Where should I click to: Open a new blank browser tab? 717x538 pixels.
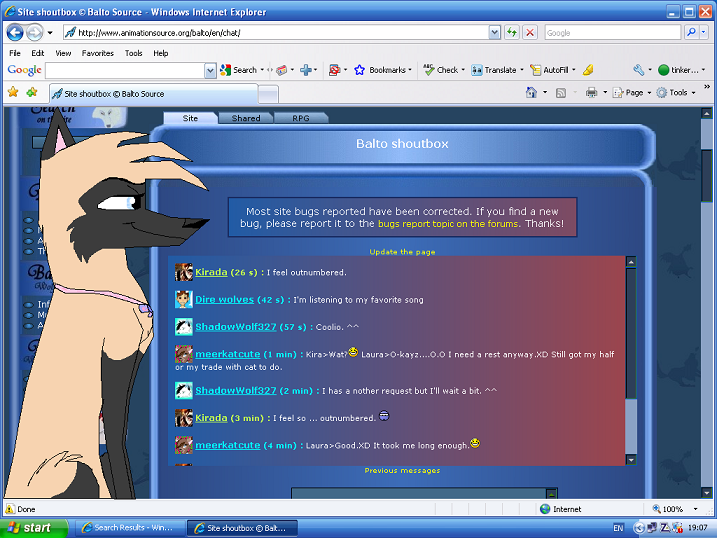268,95
